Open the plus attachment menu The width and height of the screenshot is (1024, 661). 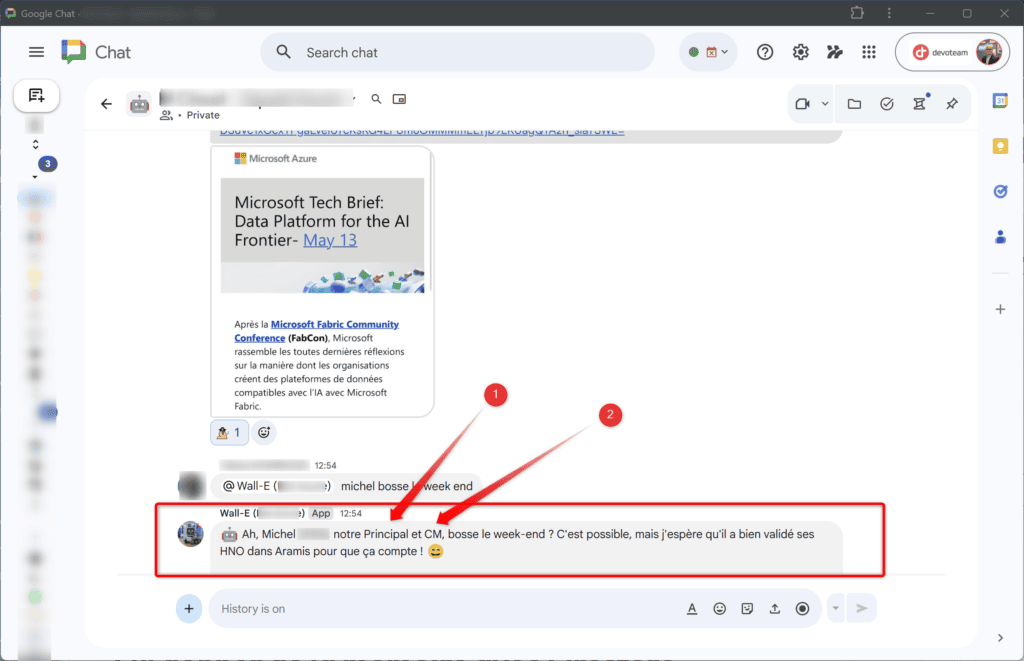189,609
